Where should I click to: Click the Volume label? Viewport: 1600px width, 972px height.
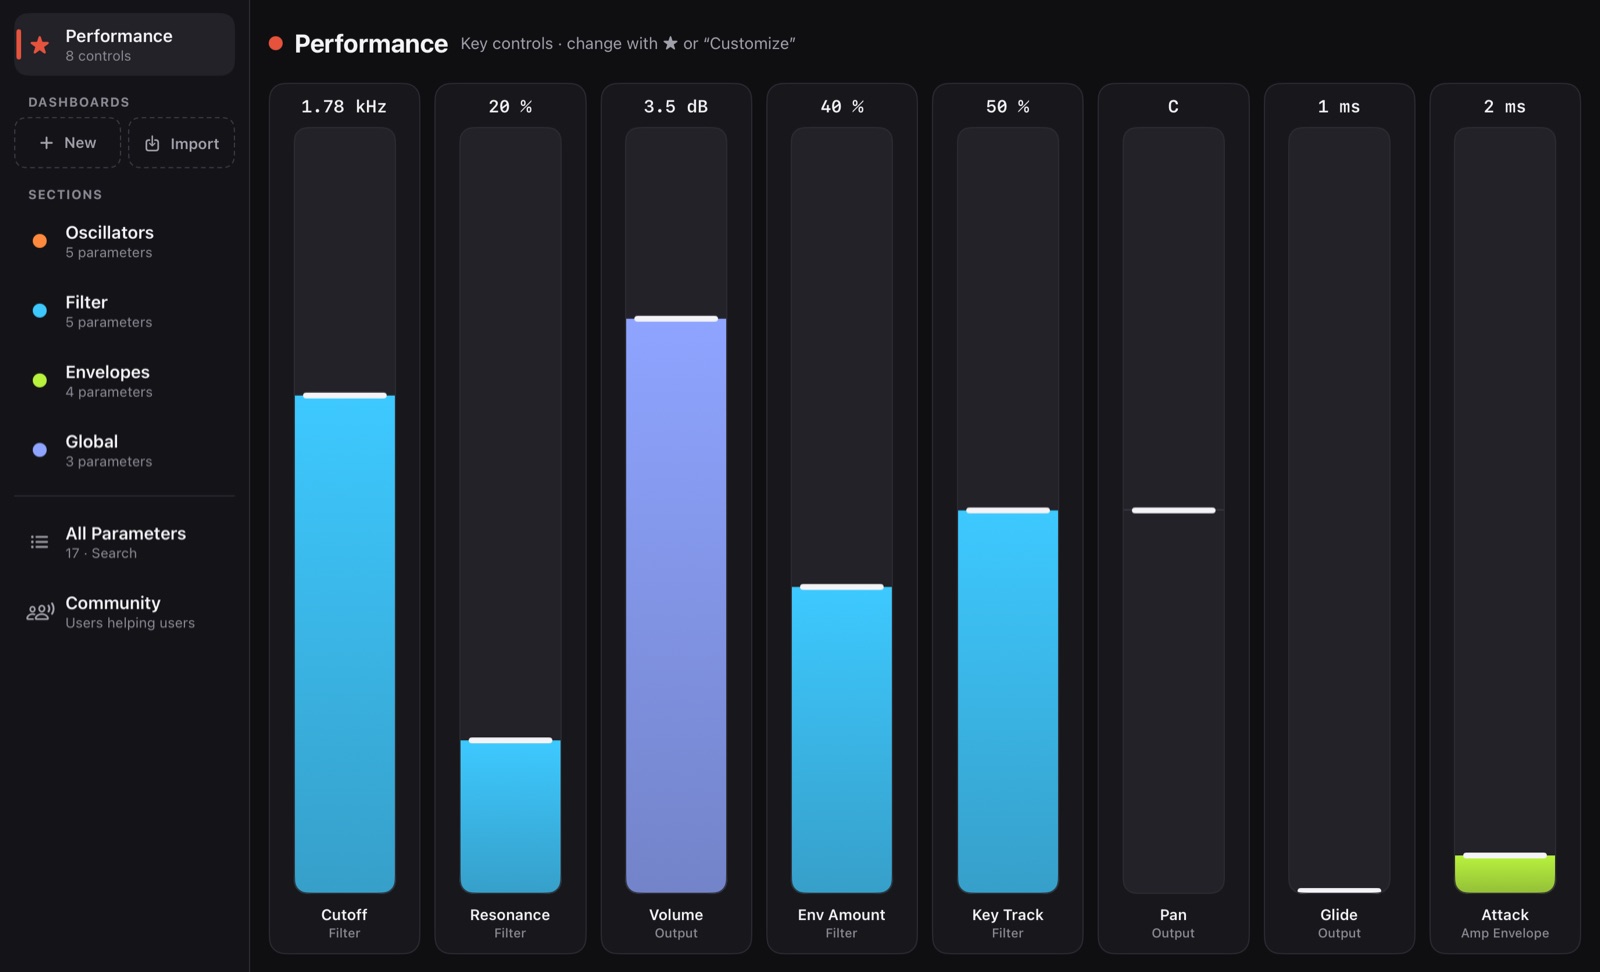(676, 915)
